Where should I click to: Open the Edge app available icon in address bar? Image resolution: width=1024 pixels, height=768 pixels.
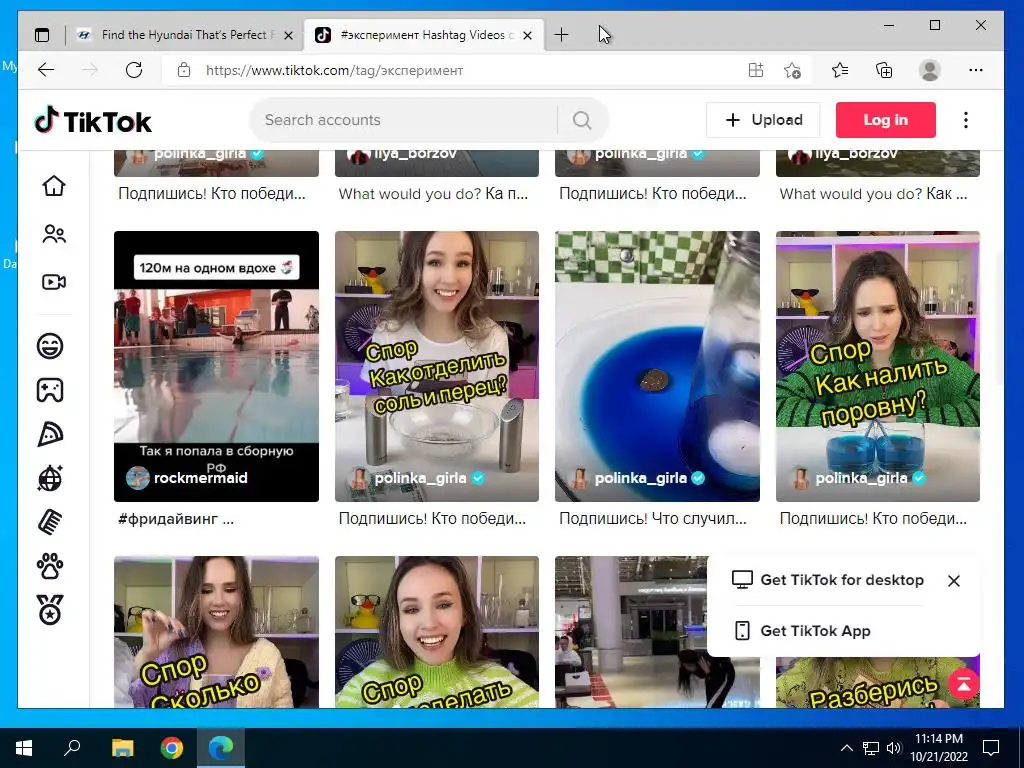tap(756, 70)
